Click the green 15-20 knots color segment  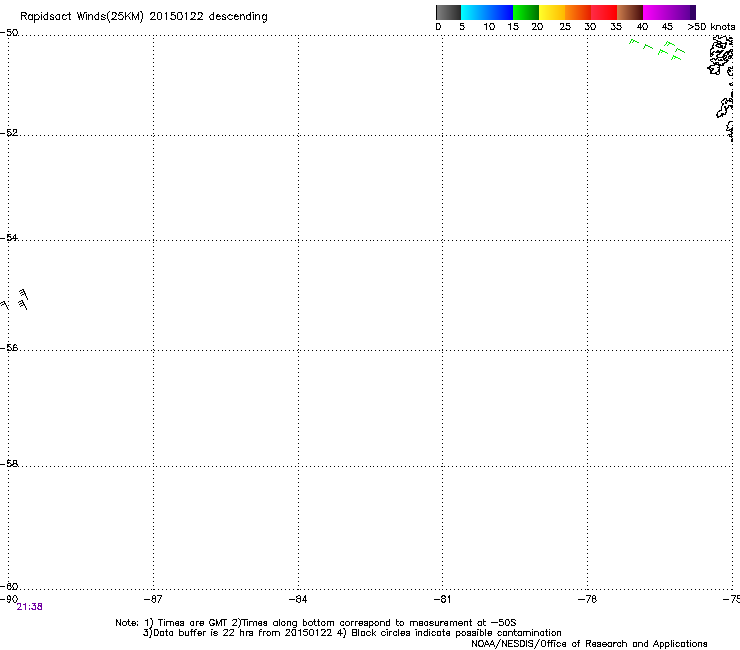(526, 12)
